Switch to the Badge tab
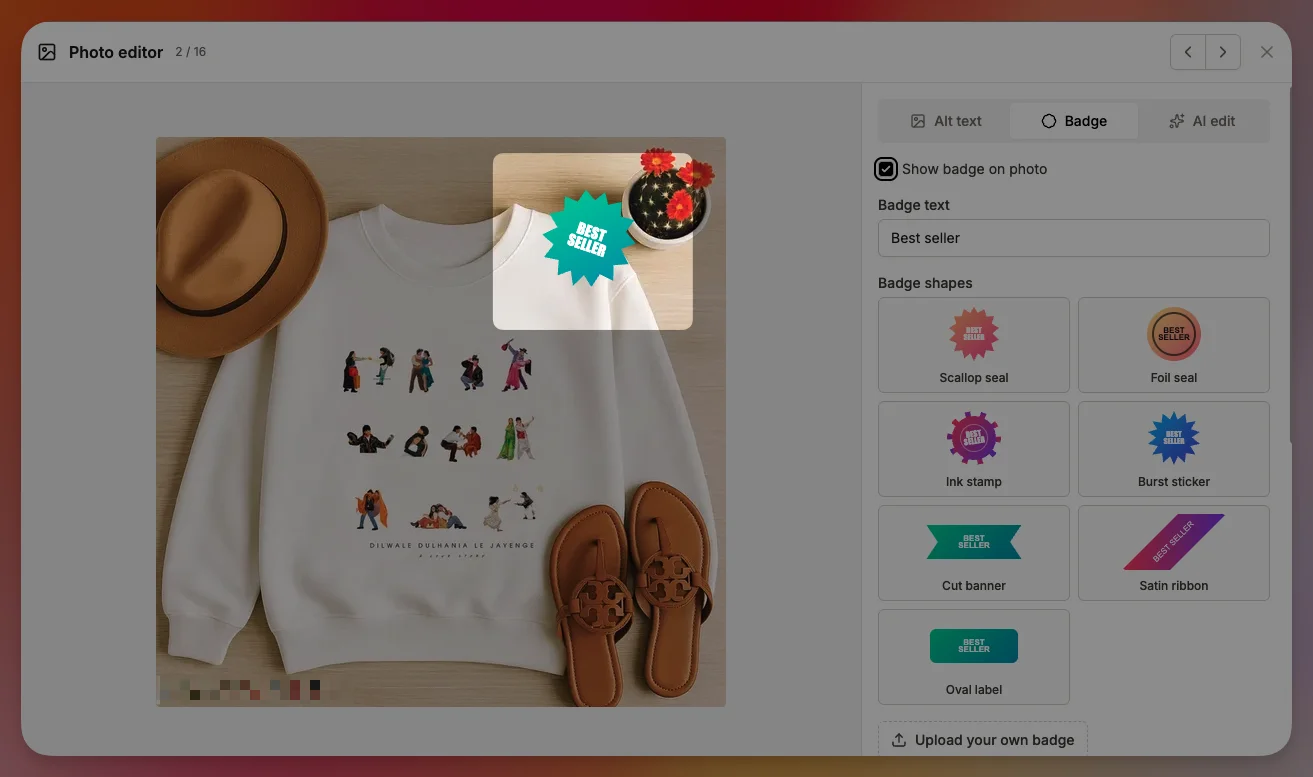Viewport: 1313px width, 777px height. tap(1074, 121)
